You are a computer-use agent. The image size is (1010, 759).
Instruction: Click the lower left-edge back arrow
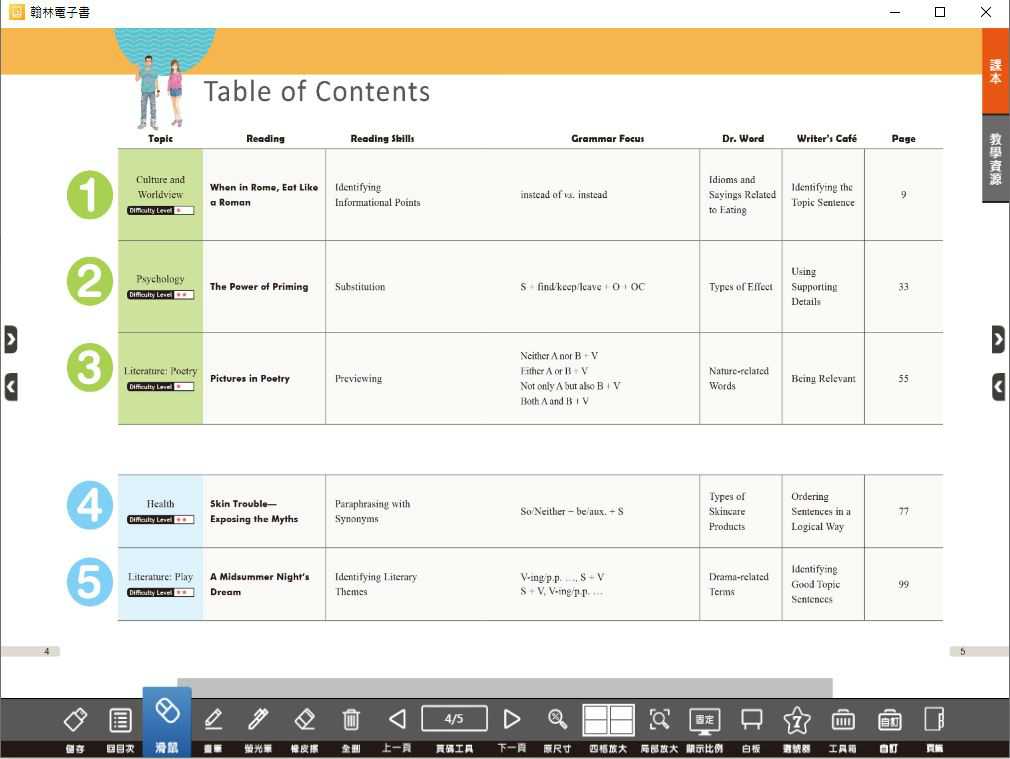pos(10,387)
